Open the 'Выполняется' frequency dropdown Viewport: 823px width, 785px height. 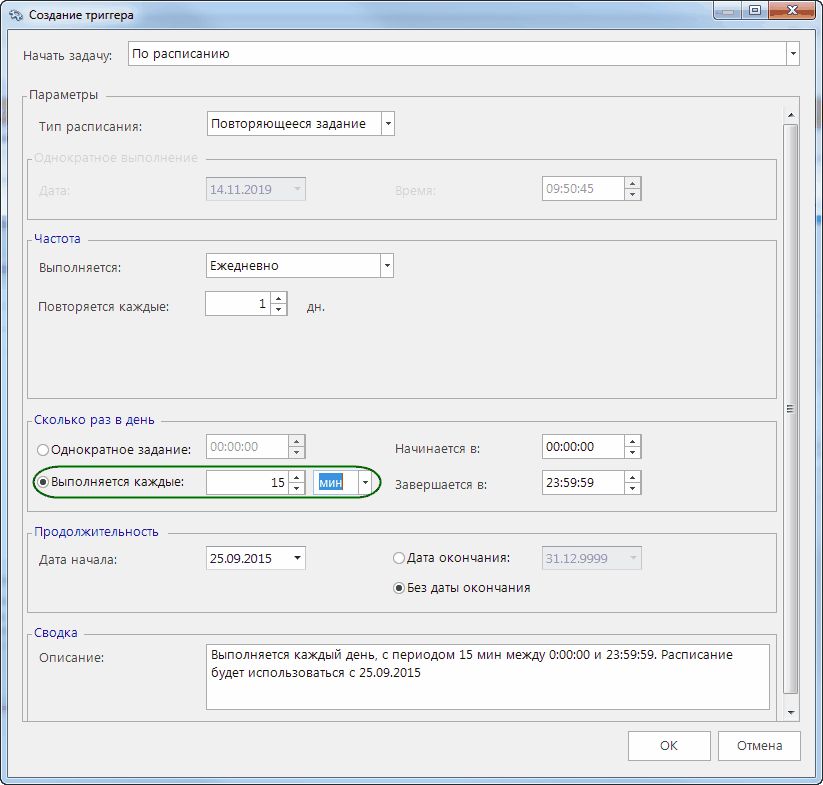[386, 266]
